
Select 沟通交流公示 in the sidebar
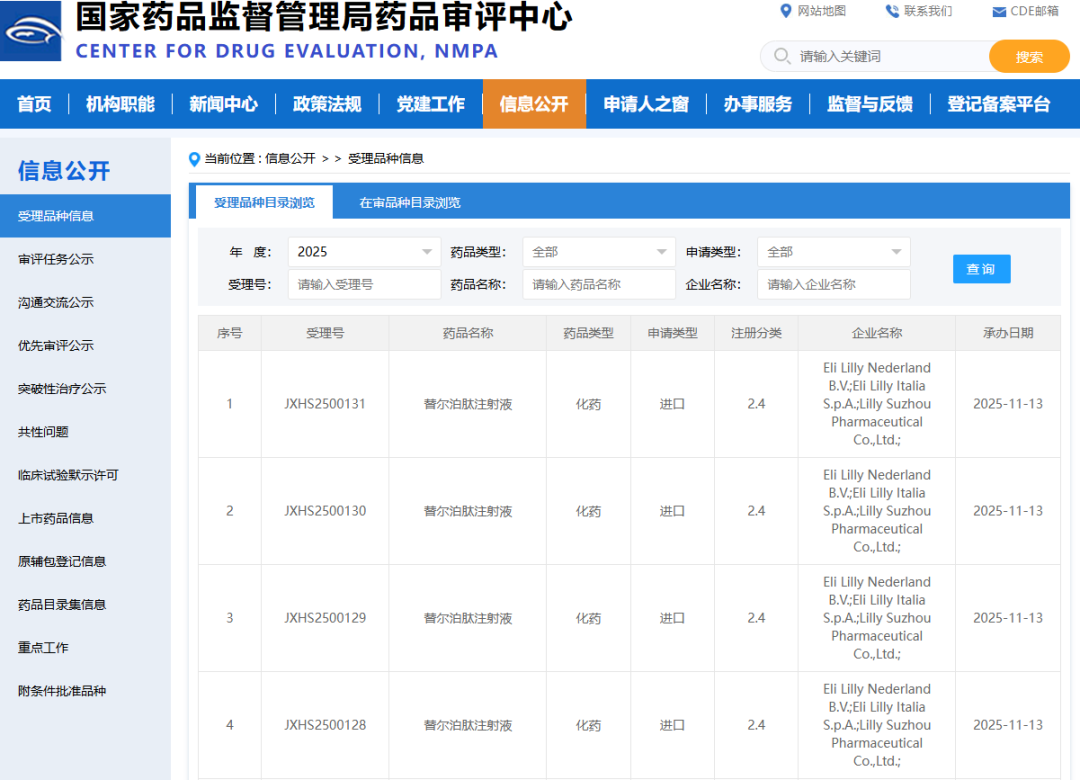(x=56, y=302)
